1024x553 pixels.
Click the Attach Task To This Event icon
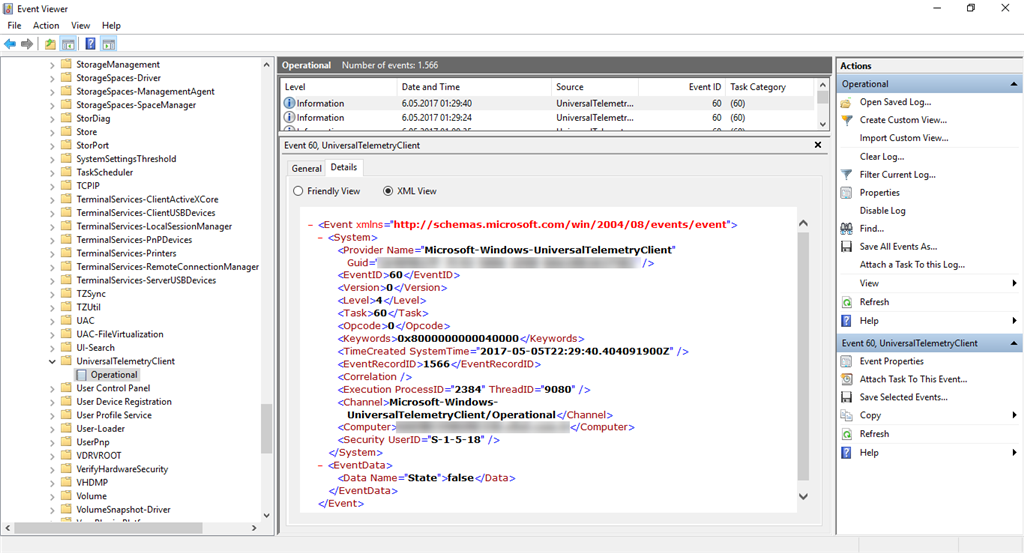tap(846, 379)
